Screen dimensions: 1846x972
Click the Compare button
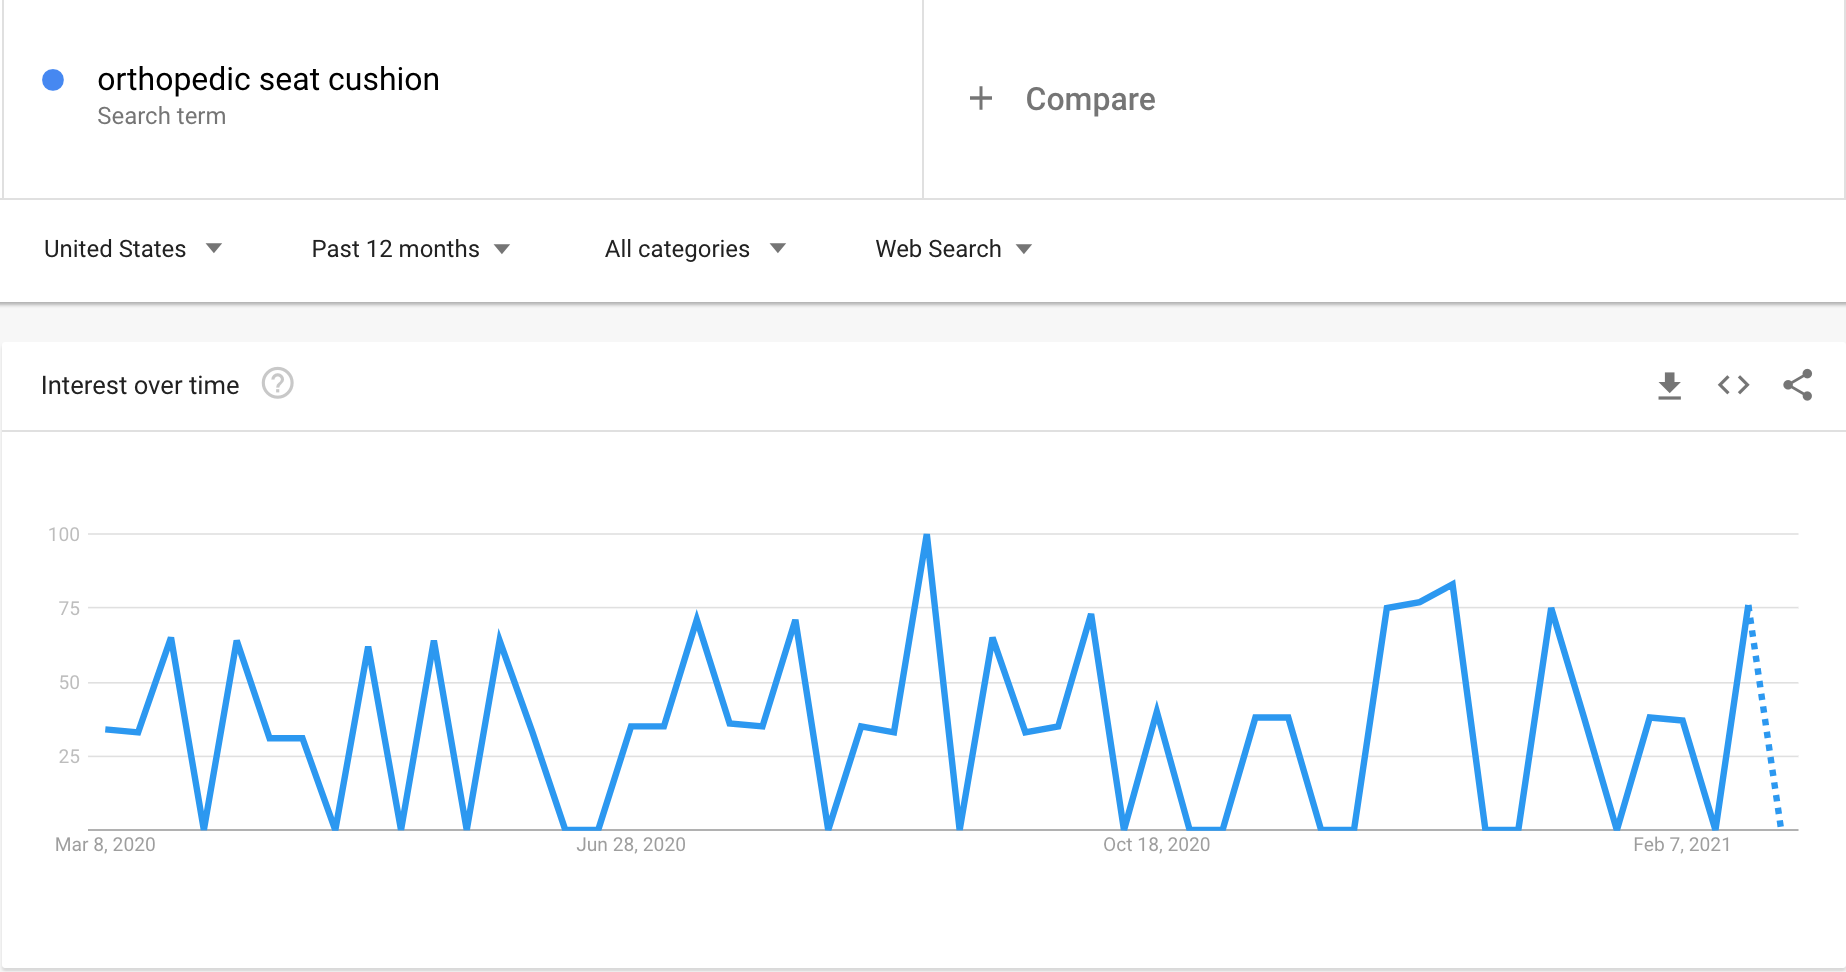point(1090,99)
